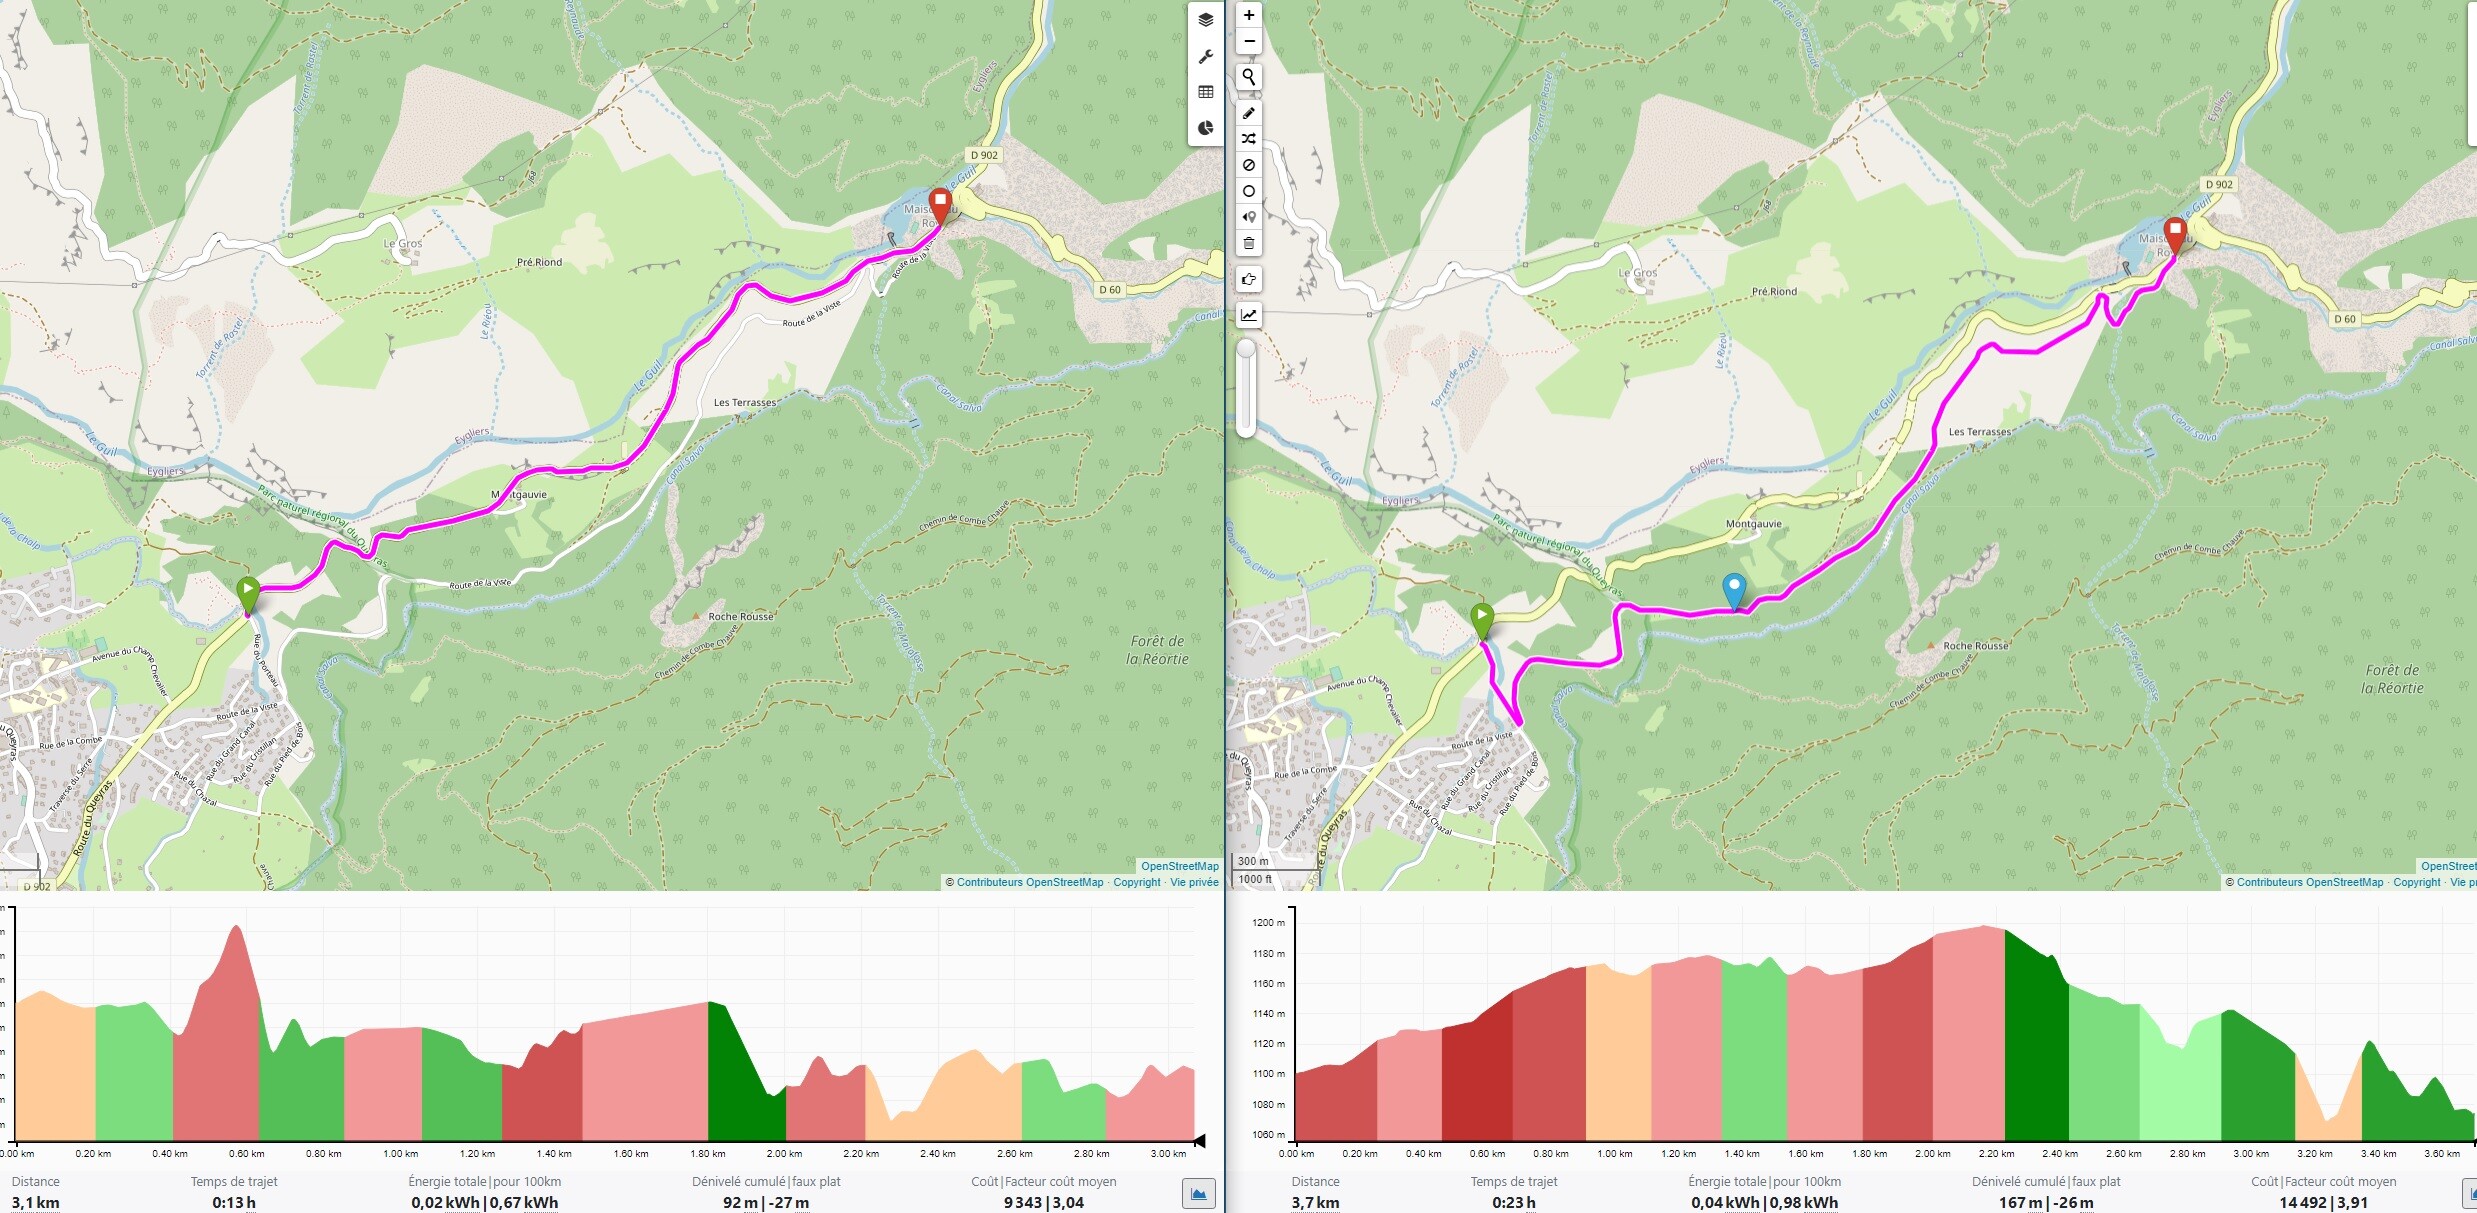This screenshot has width=2477, height=1213.
Task: Open the map layers panel
Action: tap(1205, 20)
